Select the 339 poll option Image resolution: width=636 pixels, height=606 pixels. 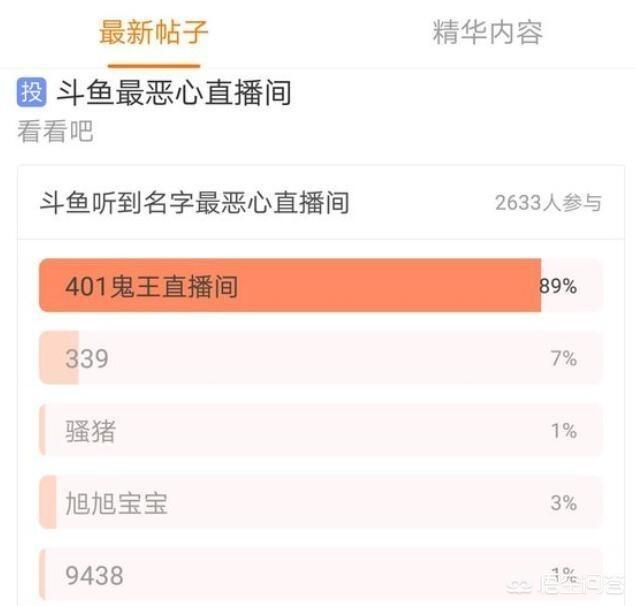[x=320, y=358]
